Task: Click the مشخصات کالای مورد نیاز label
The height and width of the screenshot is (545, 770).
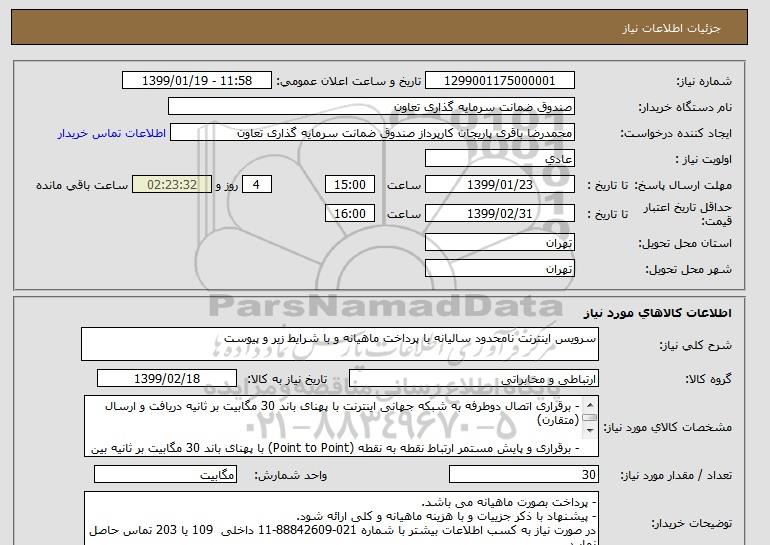Action: pos(668,427)
